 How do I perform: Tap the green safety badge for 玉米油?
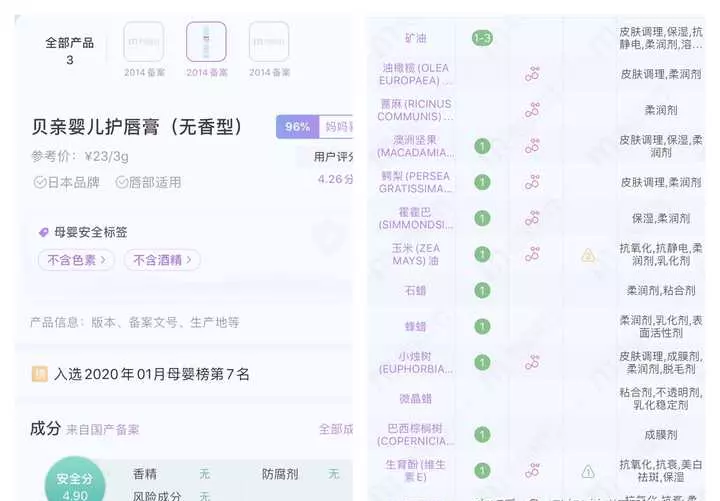(x=482, y=254)
